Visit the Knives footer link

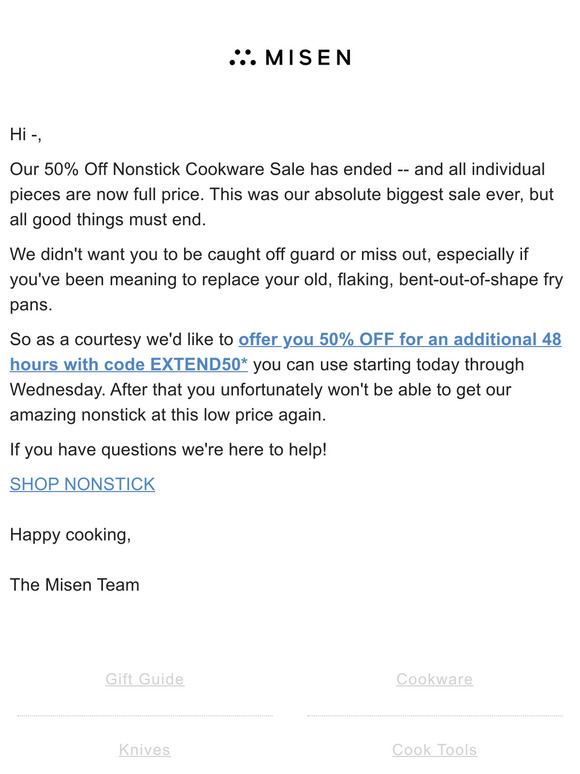[x=145, y=750]
